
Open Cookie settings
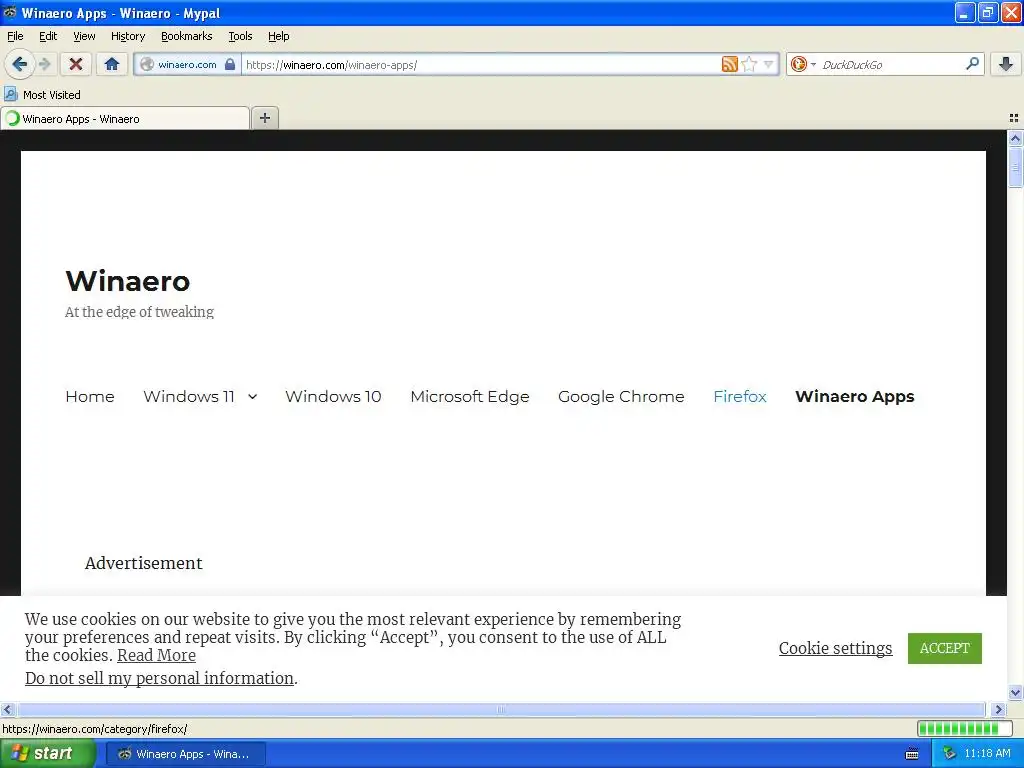[x=835, y=648]
